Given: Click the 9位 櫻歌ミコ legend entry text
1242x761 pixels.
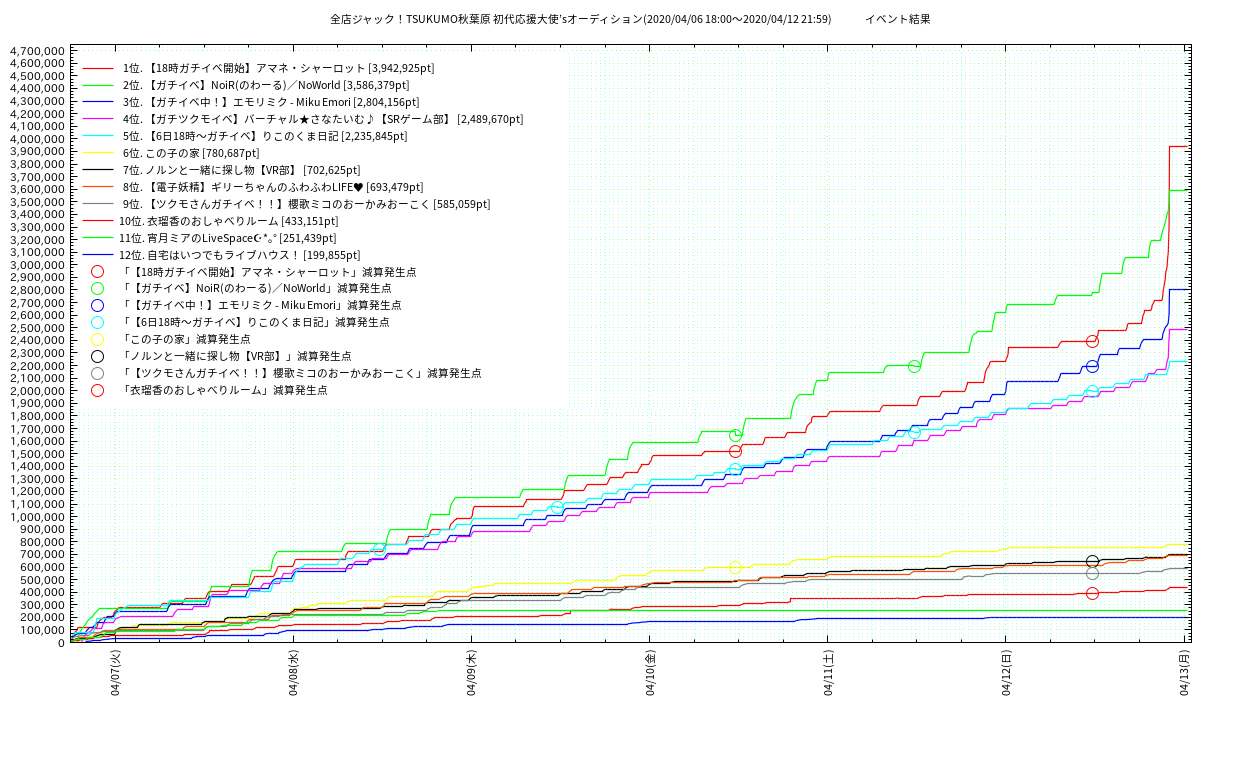Looking at the screenshot, I should pyautogui.click(x=304, y=204).
